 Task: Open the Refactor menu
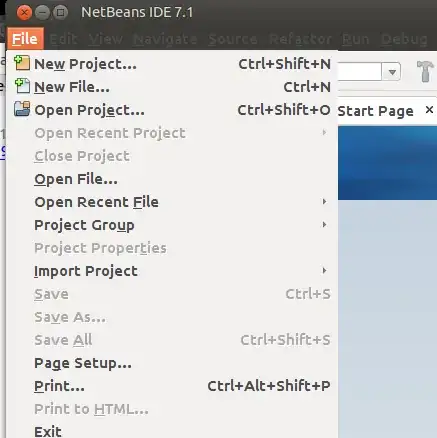(300, 39)
